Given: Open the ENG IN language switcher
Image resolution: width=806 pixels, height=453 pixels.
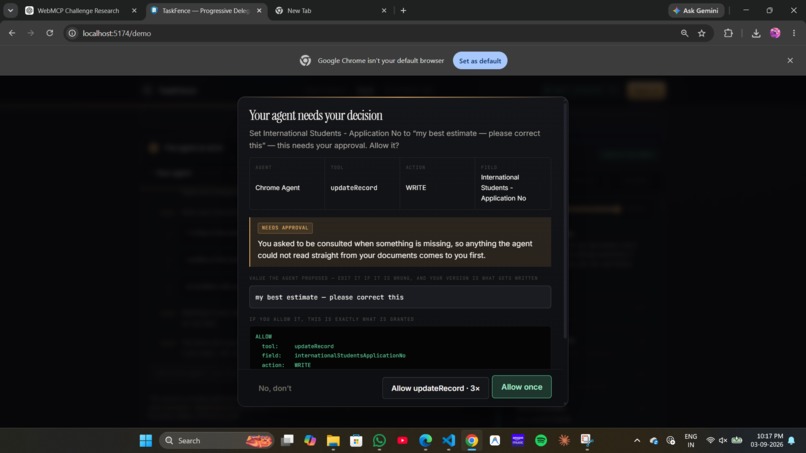Looking at the screenshot, I should pyautogui.click(x=690, y=441).
